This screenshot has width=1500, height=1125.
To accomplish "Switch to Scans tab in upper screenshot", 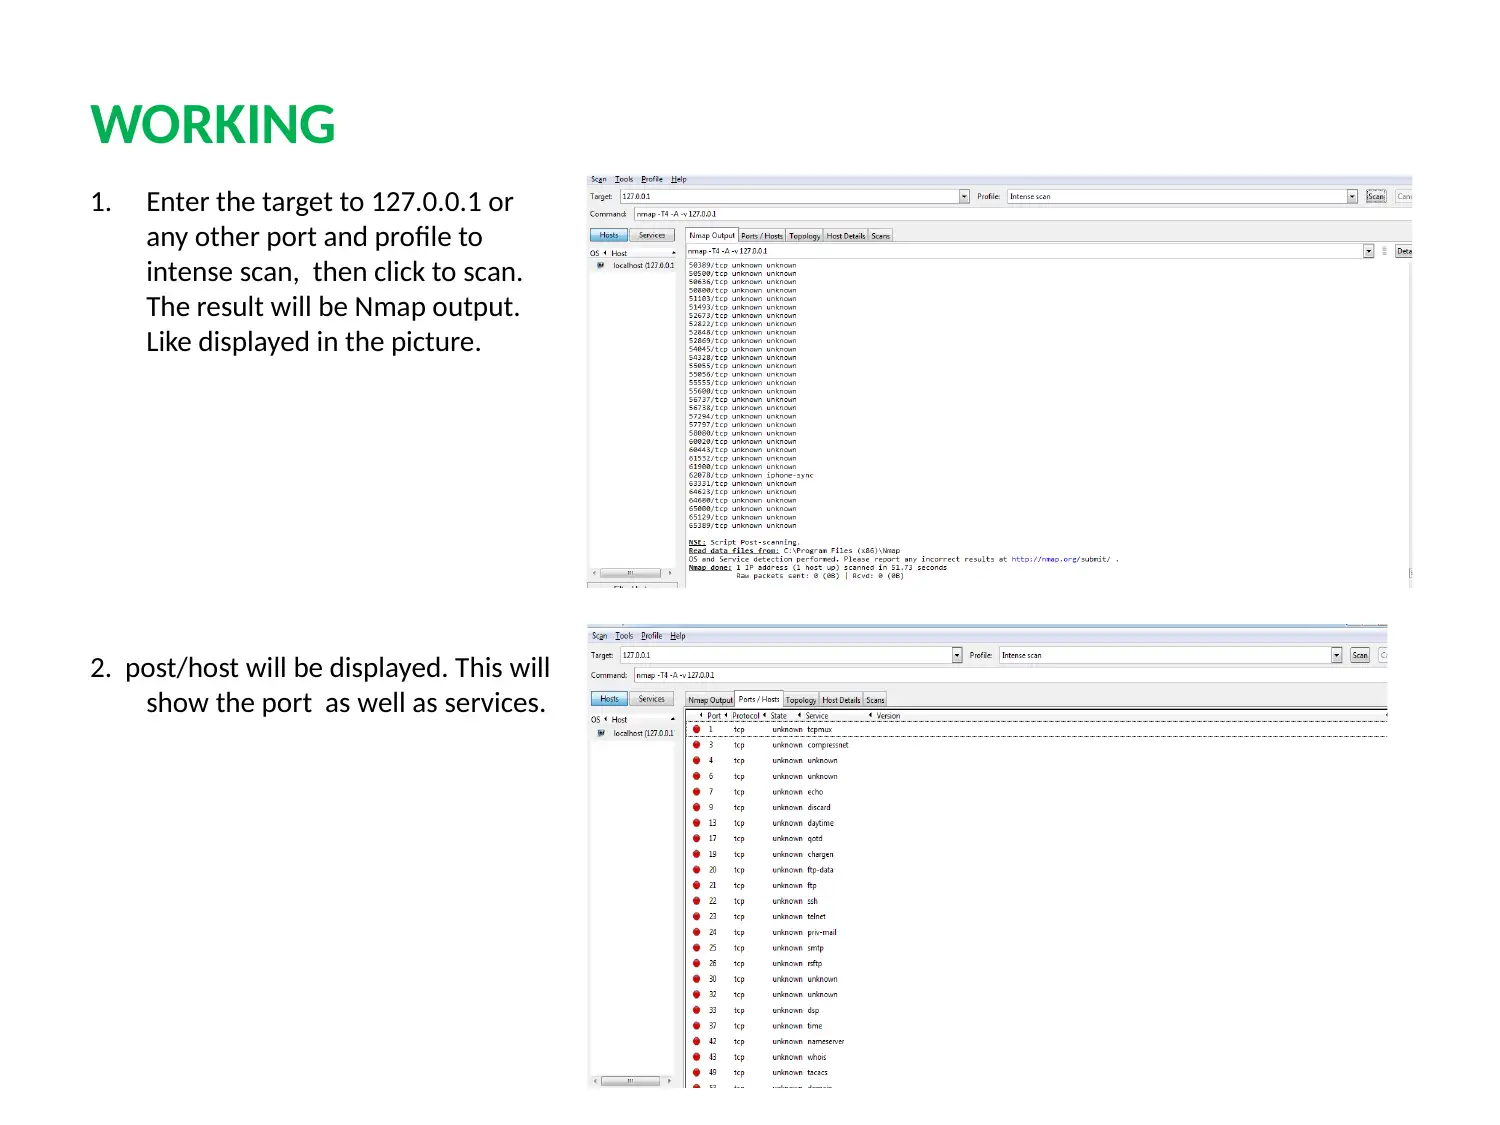I will tap(880, 236).
